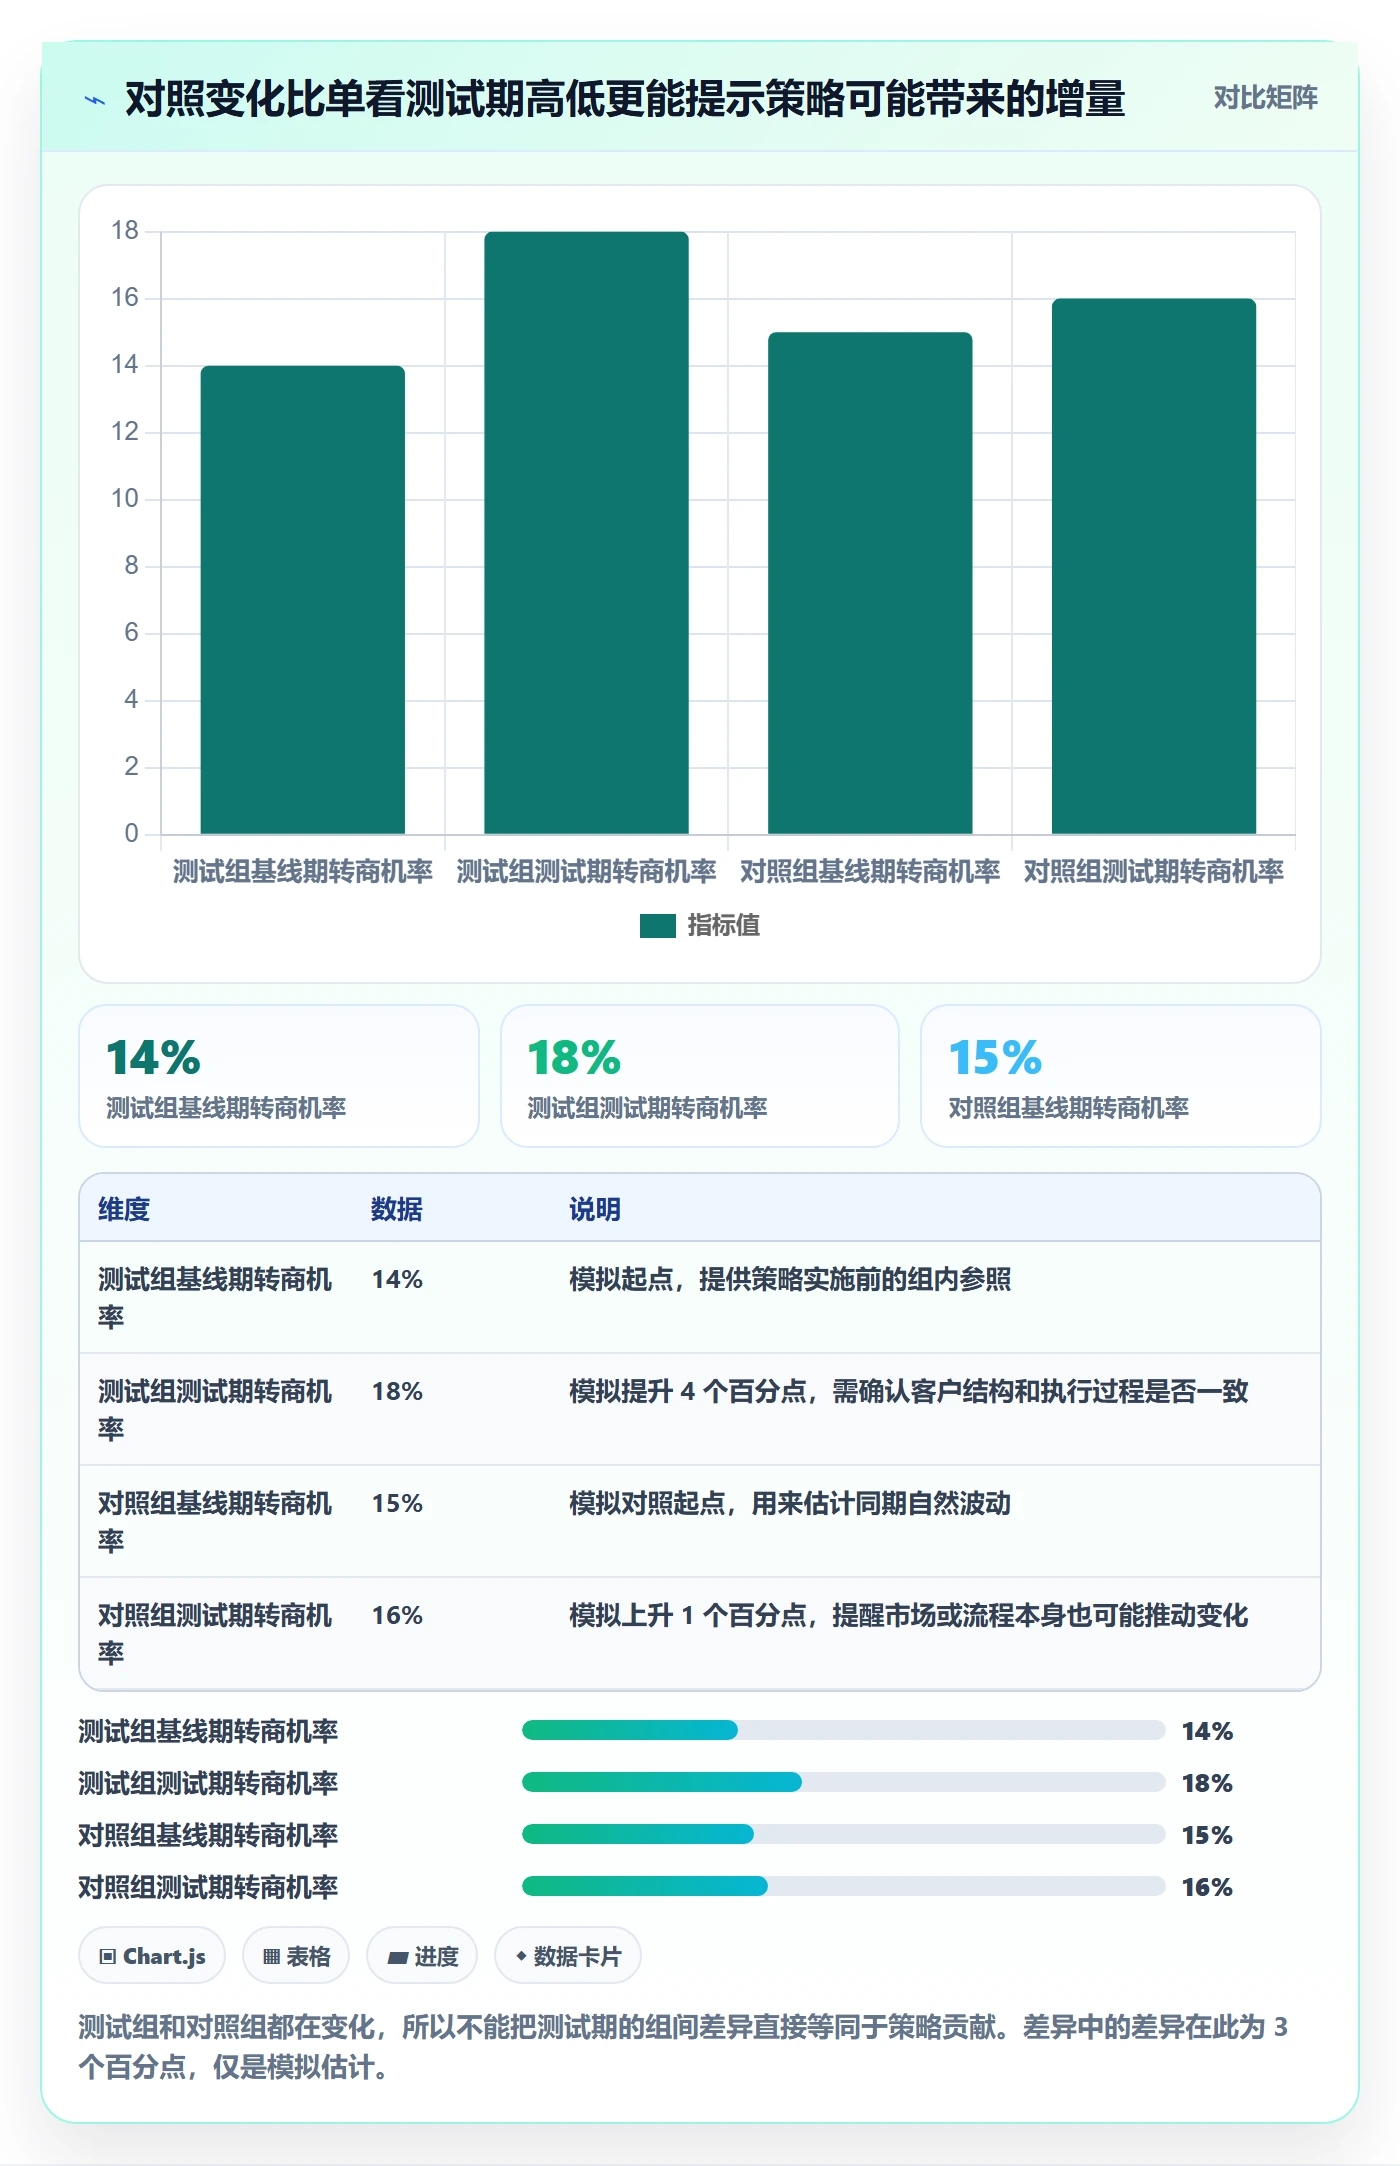Click the note starting with 模拟提升 4 个百分点
The width and height of the screenshot is (1400, 2166).
pyautogui.click(x=909, y=1391)
